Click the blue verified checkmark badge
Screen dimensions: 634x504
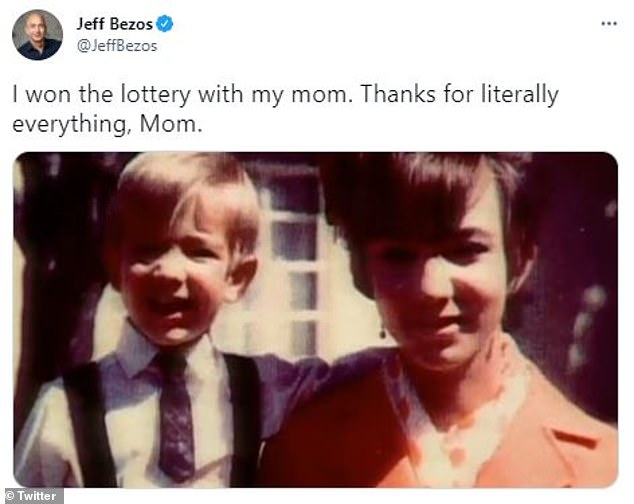coord(165,24)
